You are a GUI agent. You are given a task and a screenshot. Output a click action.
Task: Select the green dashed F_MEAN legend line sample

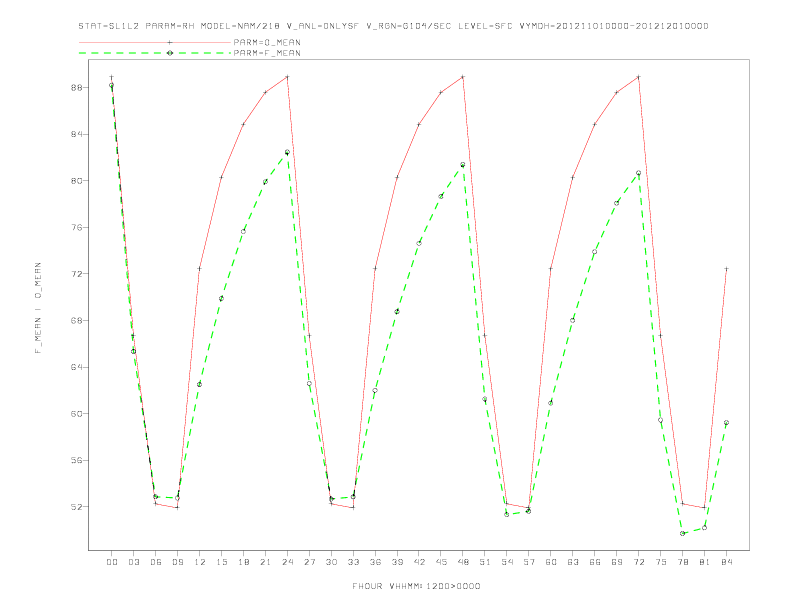155,53
